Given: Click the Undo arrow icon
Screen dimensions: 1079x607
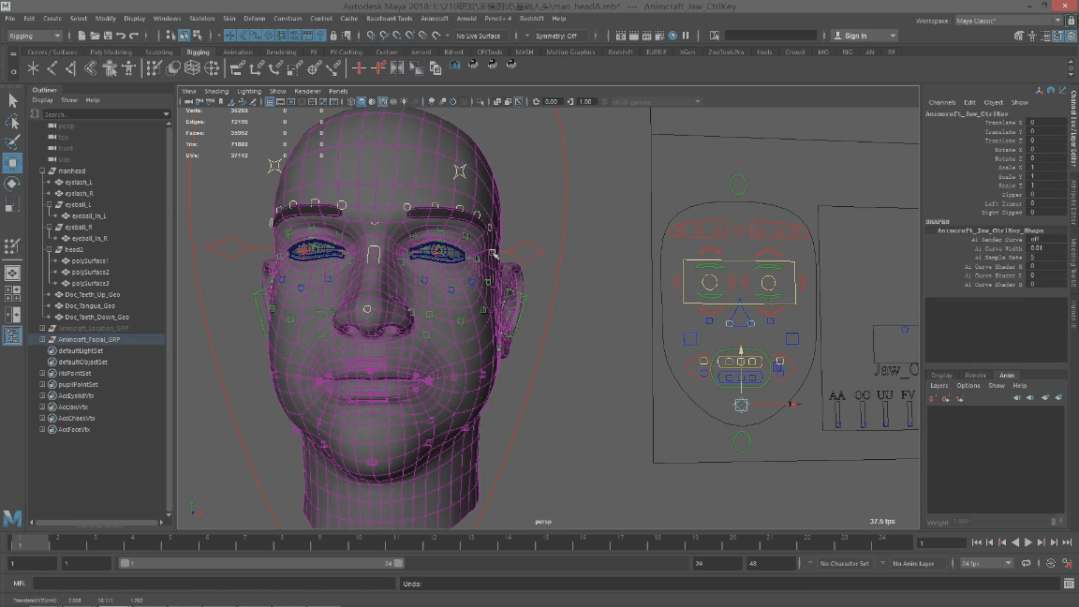Looking at the screenshot, I should pyautogui.click(x=121, y=36).
